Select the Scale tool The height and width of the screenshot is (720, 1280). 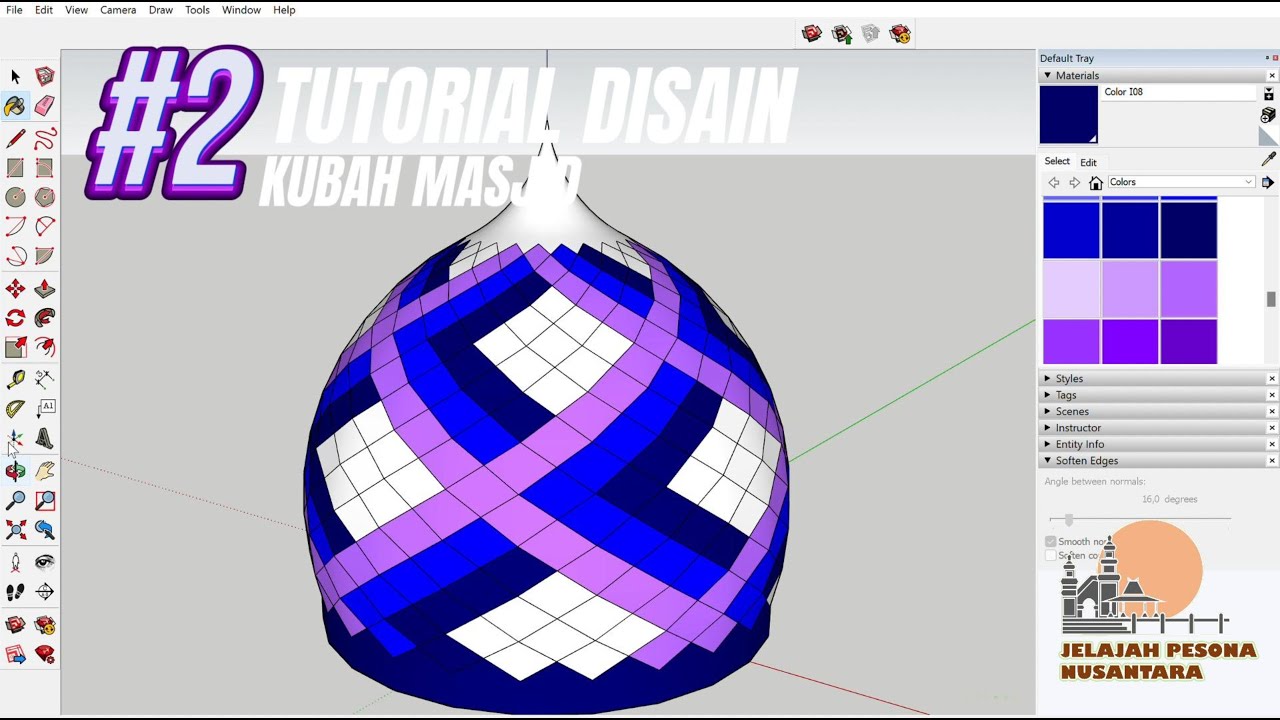click(x=15, y=348)
